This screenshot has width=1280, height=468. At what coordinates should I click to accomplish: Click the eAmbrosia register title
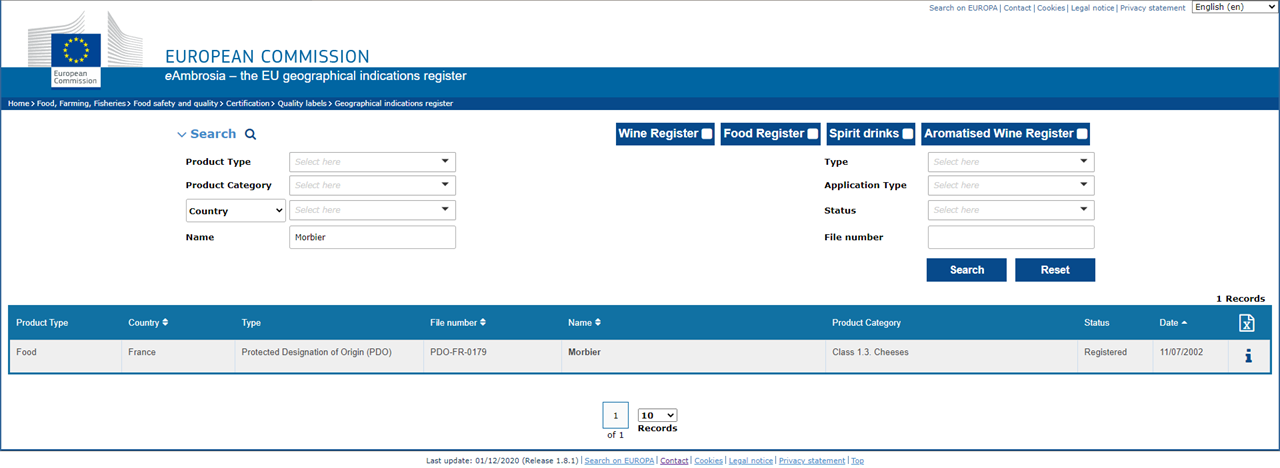[x=316, y=77]
